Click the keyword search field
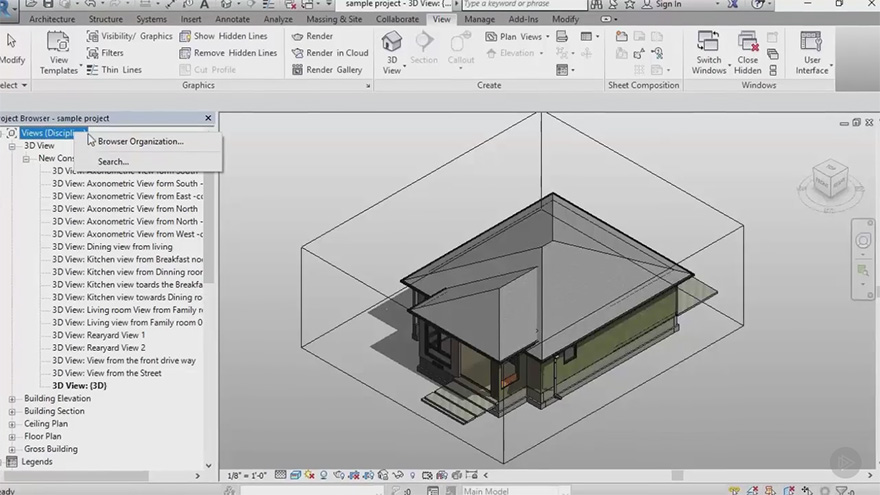This screenshot has height=495, width=880. click(x=523, y=4)
